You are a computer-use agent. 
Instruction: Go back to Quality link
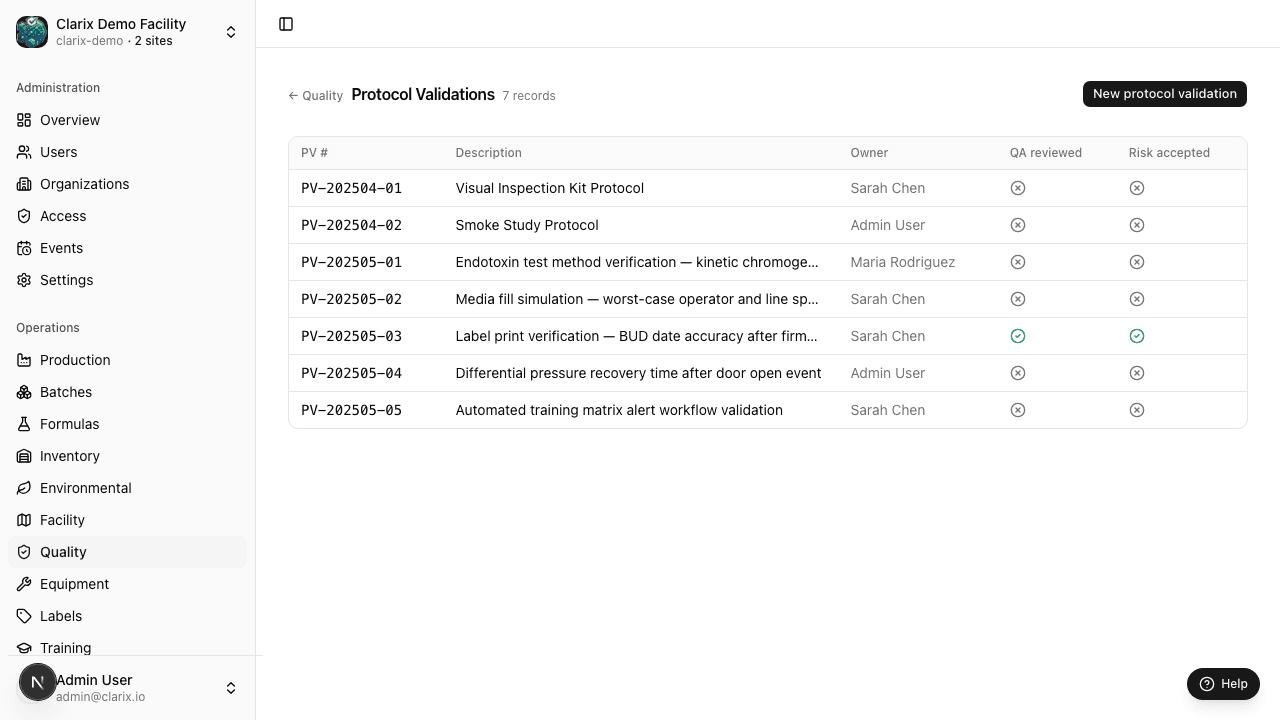316,96
